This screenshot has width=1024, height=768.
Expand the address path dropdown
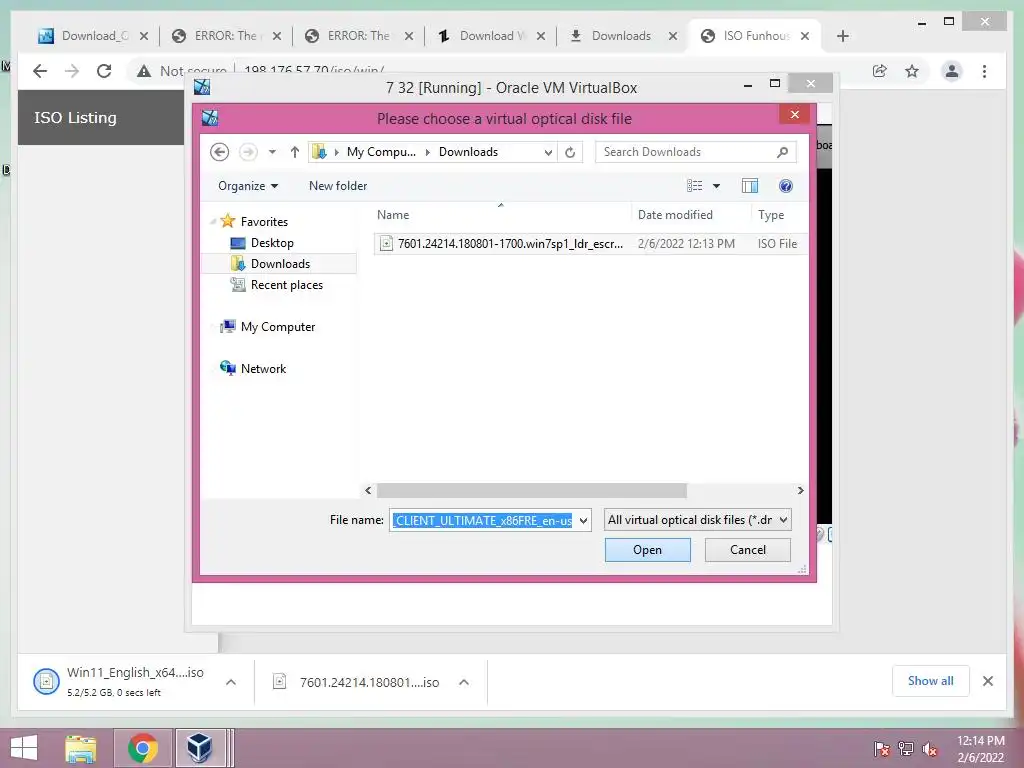[x=548, y=152]
